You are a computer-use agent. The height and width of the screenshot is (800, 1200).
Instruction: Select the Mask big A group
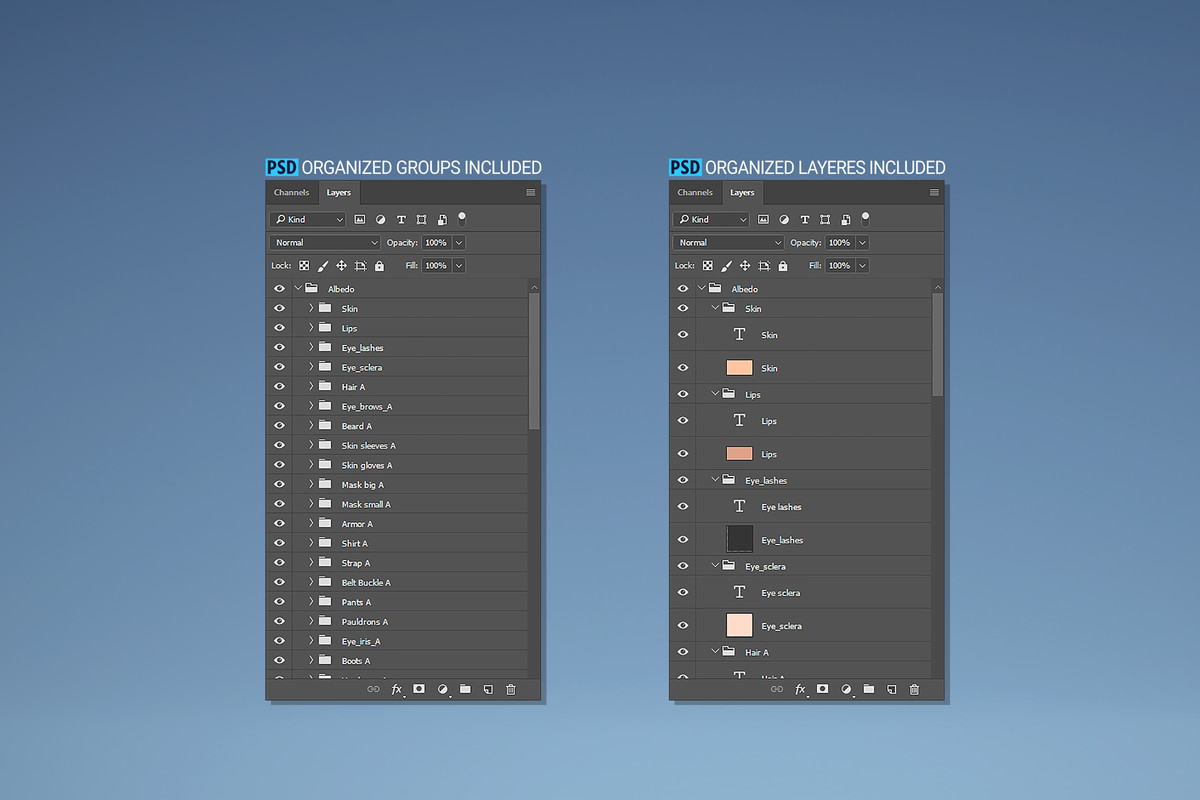(362, 485)
